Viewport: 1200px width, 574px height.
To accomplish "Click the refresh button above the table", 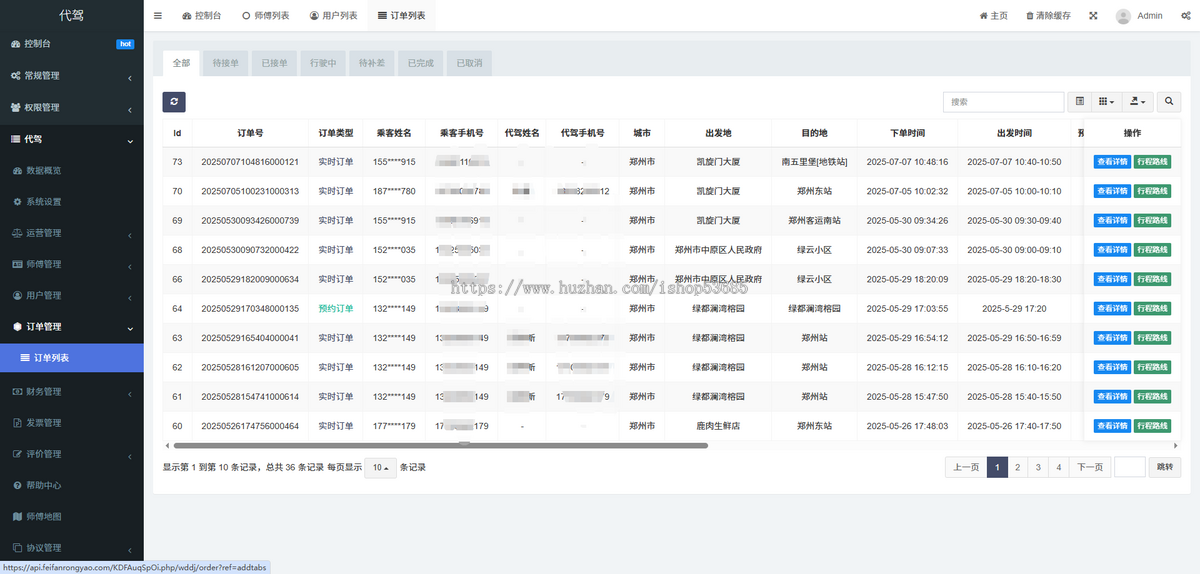I will tap(174, 102).
